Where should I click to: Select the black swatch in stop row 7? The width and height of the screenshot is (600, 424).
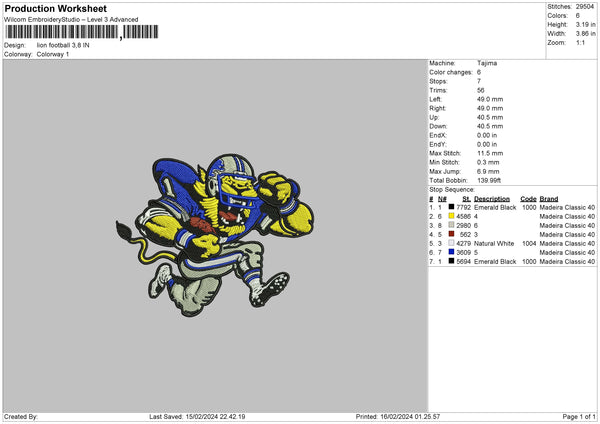pos(451,261)
